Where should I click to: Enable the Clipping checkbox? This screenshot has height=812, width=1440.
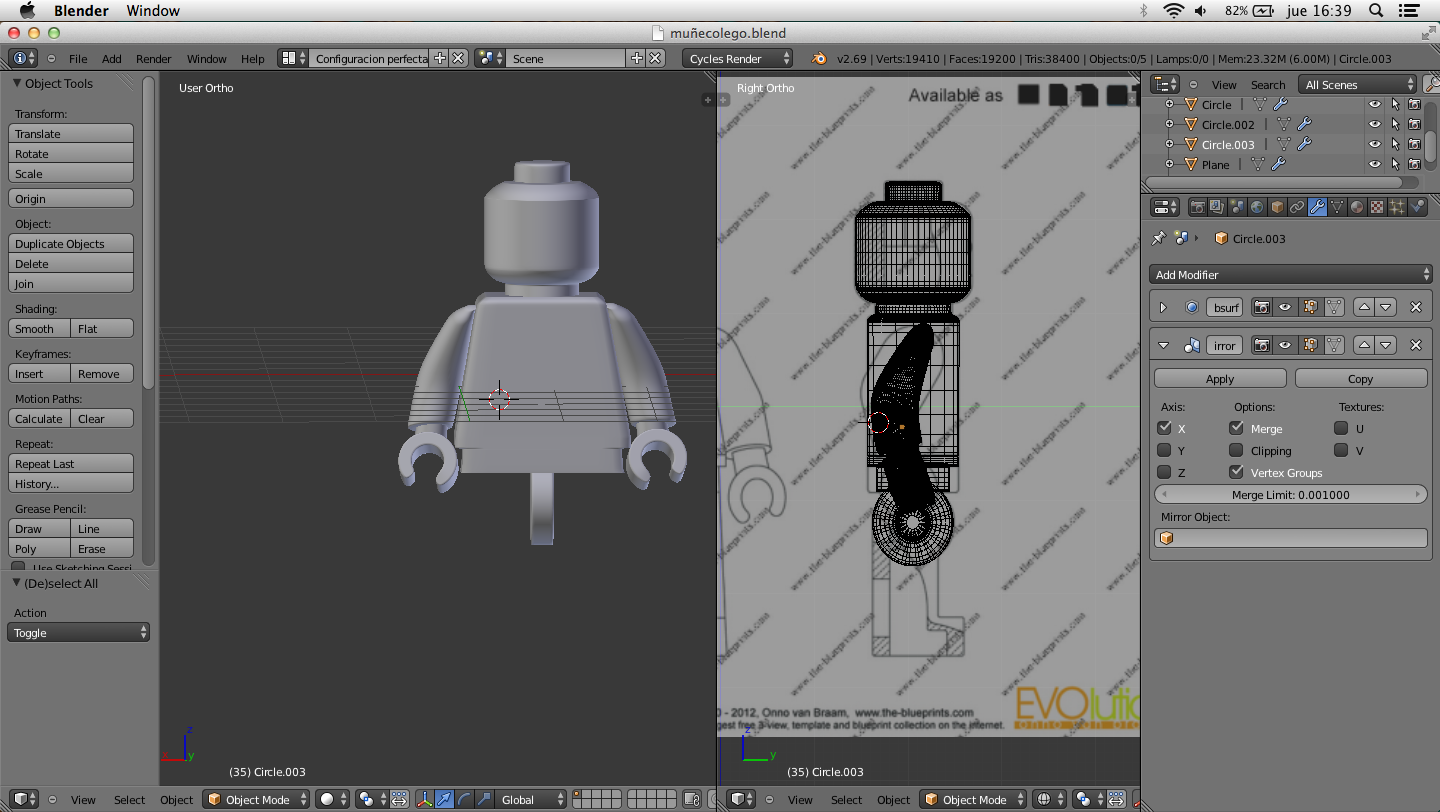pyautogui.click(x=1236, y=450)
